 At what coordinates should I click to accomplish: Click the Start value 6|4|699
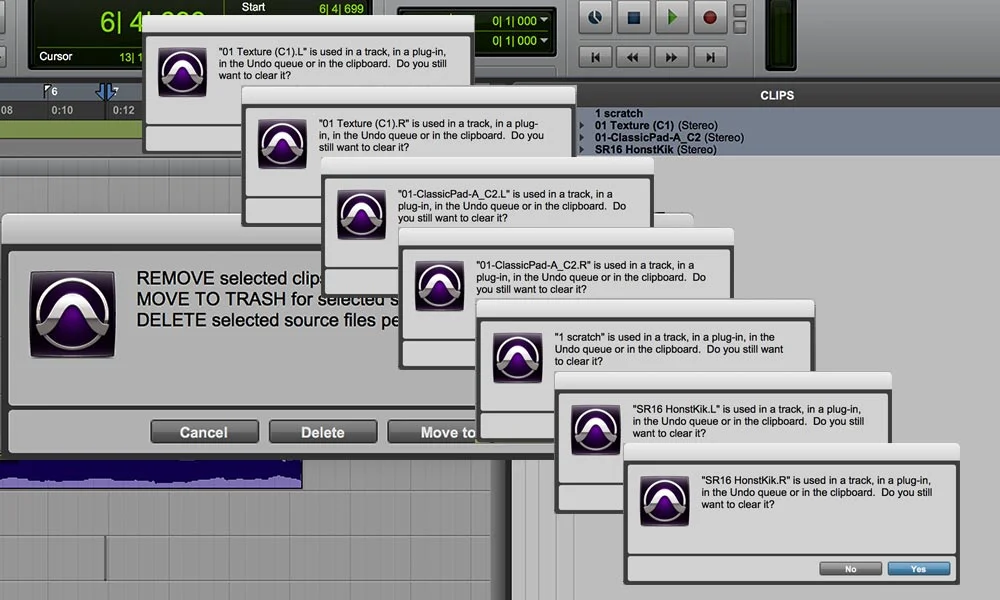pyautogui.click(x=341, y=8)
